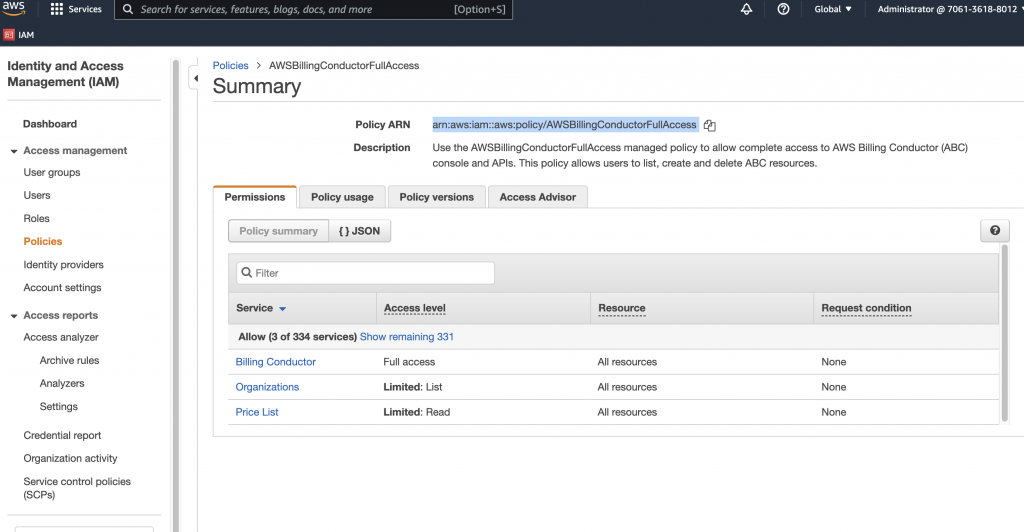The image size is (1024, 532).
Task: Open the help question mark in the top bar
Action: tap(783, 9)
